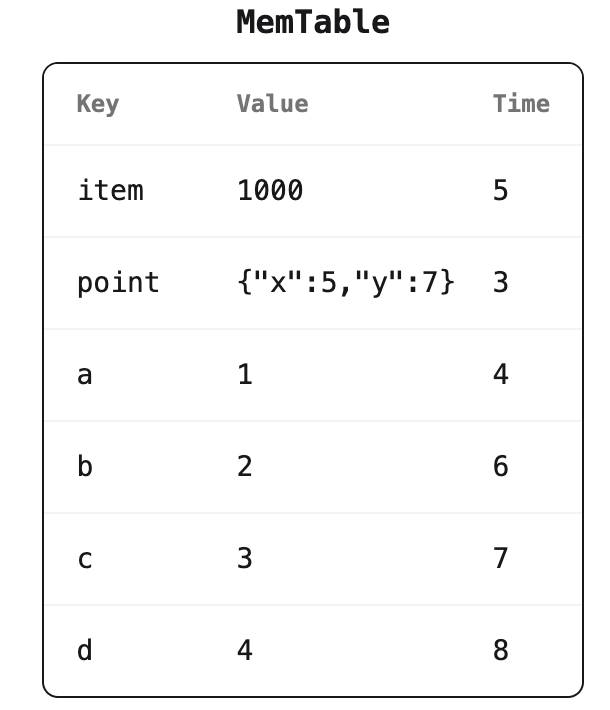Select the point key cell
Screen dimensions: 610x710
[x=118, y=283]
